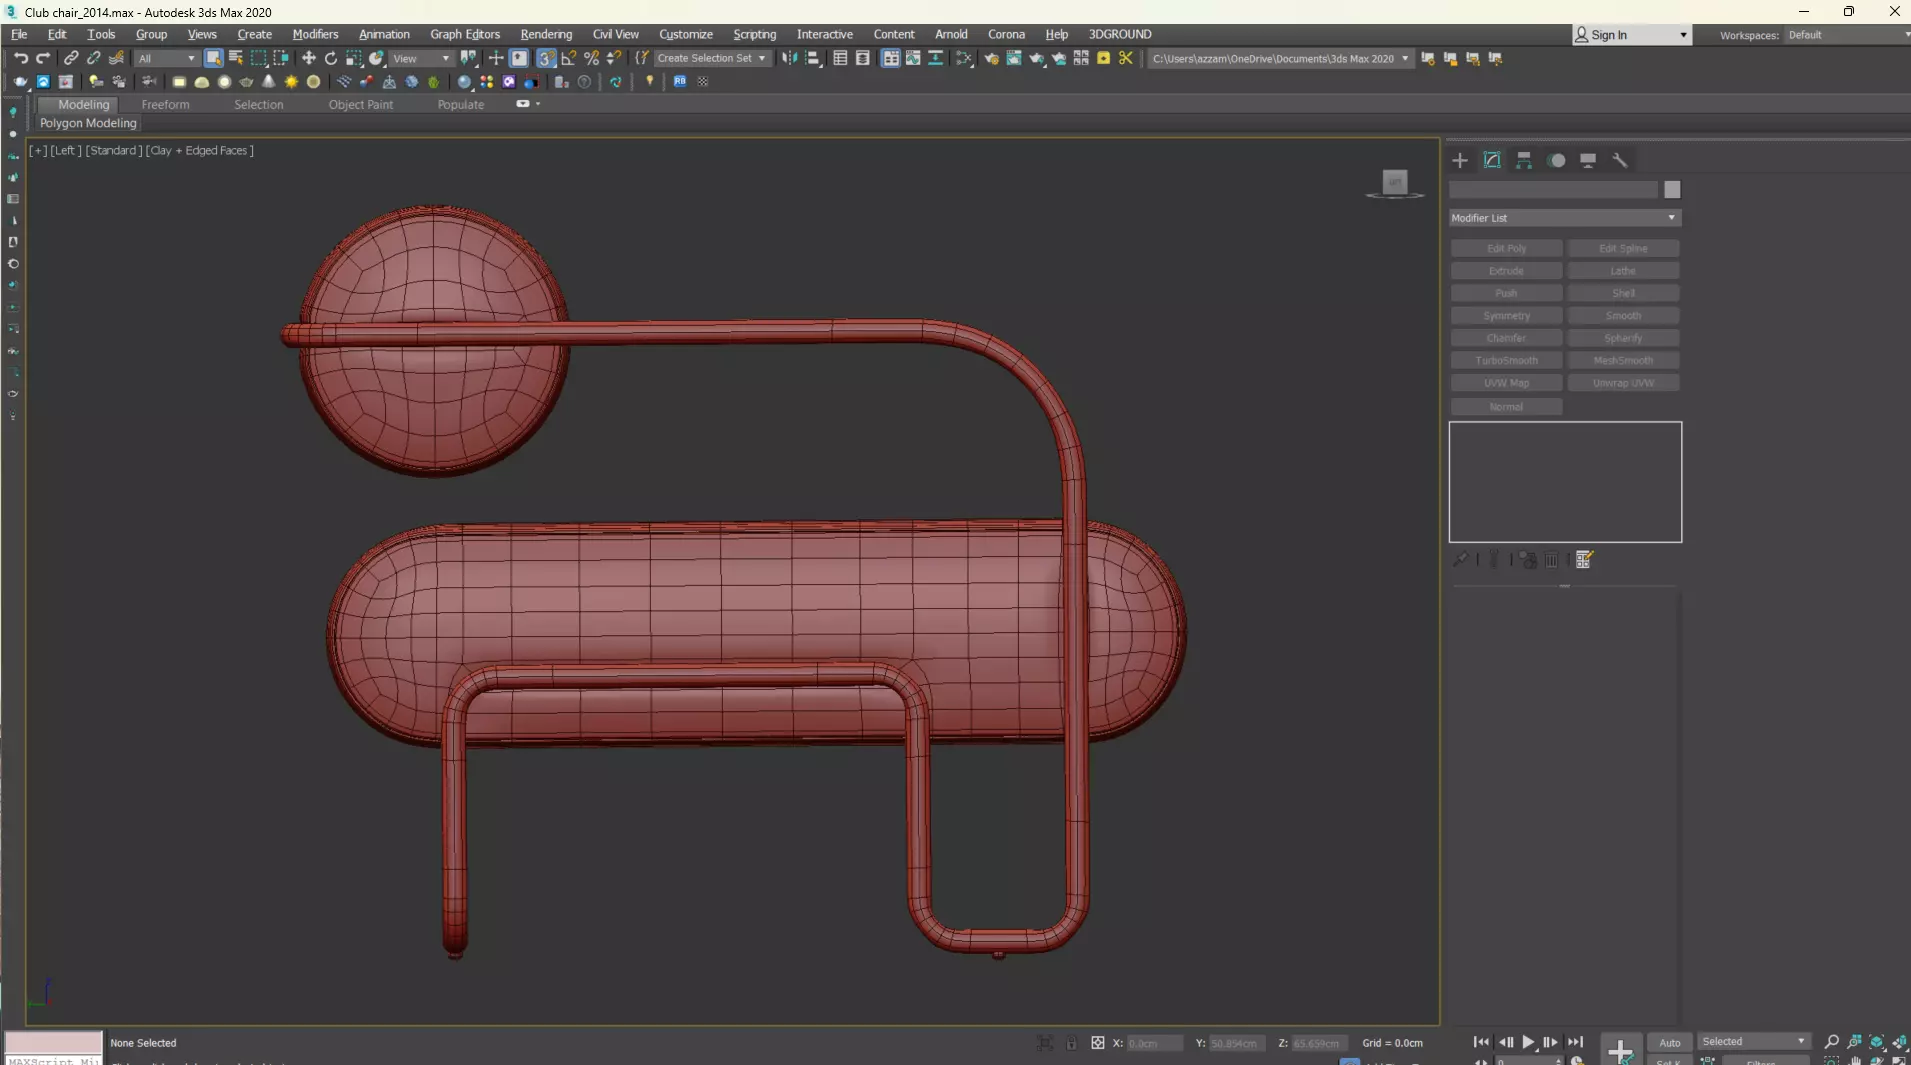Toggle Auto Key mode

coord(1670,1042)
